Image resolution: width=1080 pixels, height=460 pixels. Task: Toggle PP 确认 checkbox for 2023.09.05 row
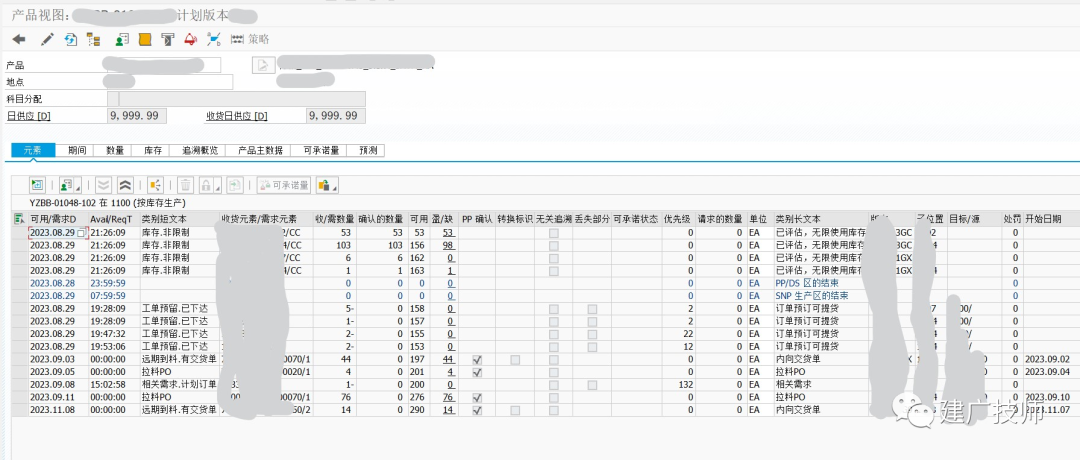pyautogui.click(x=477, y=373)
